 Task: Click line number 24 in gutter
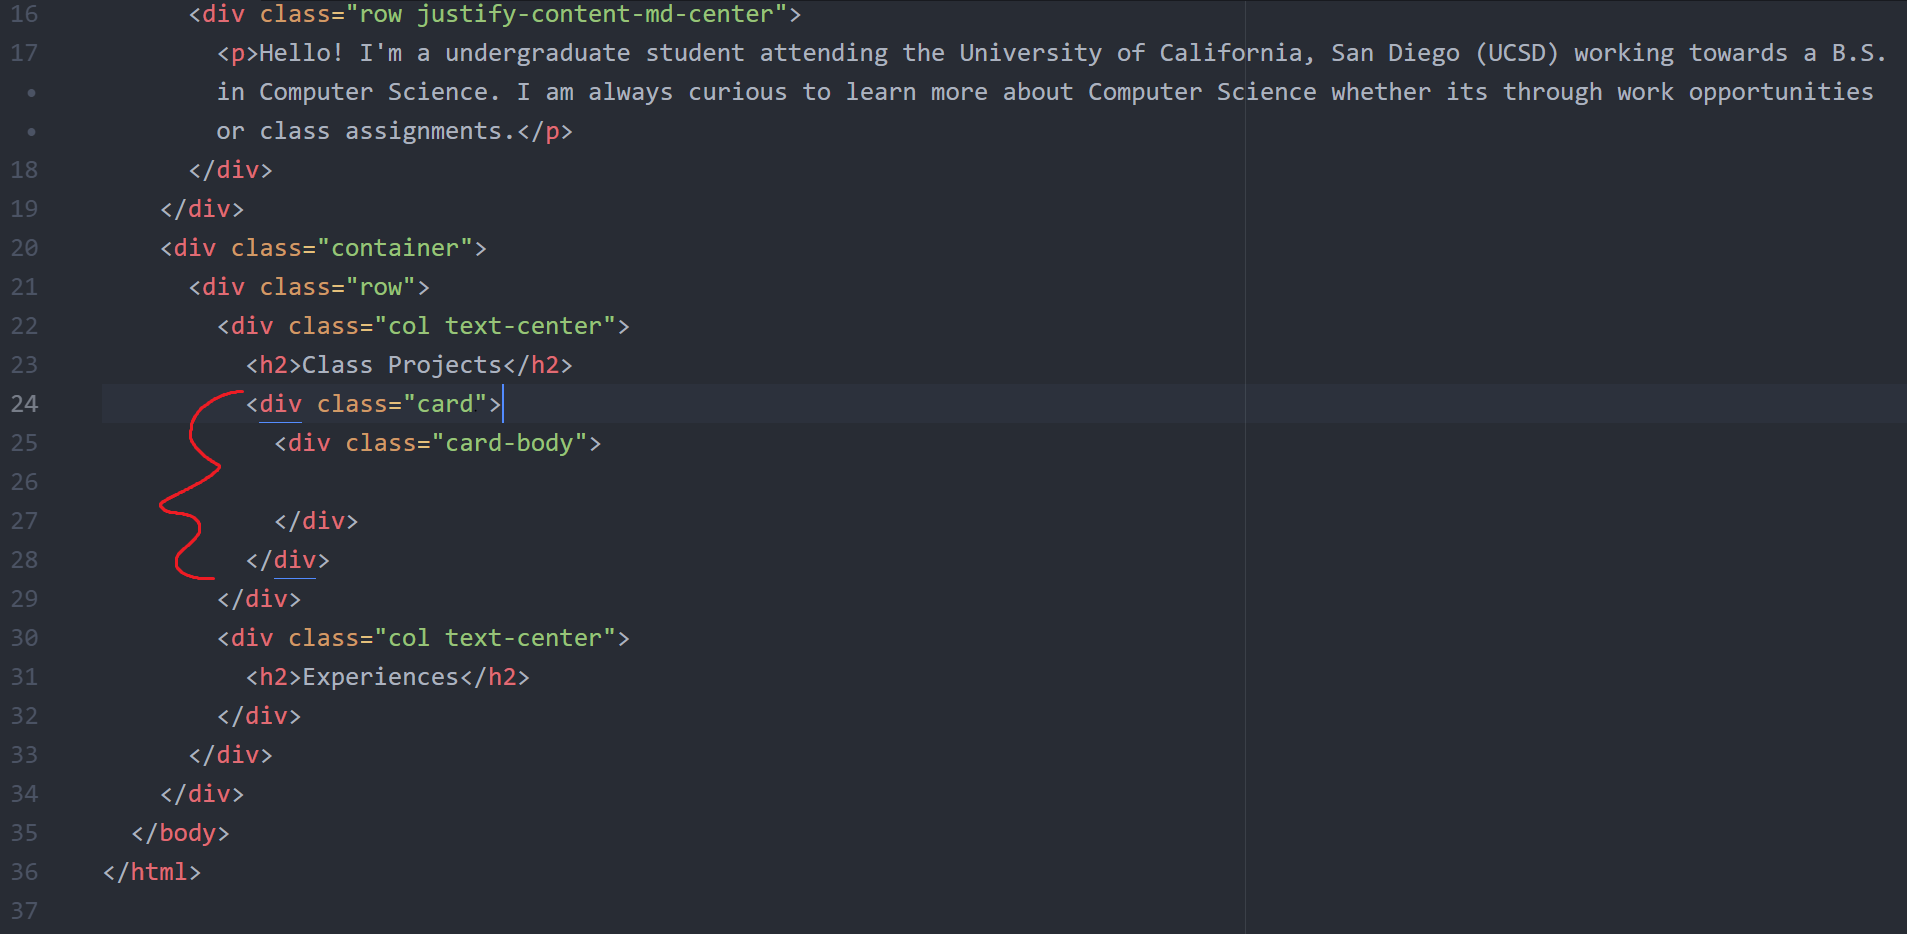tap(24, 404)
